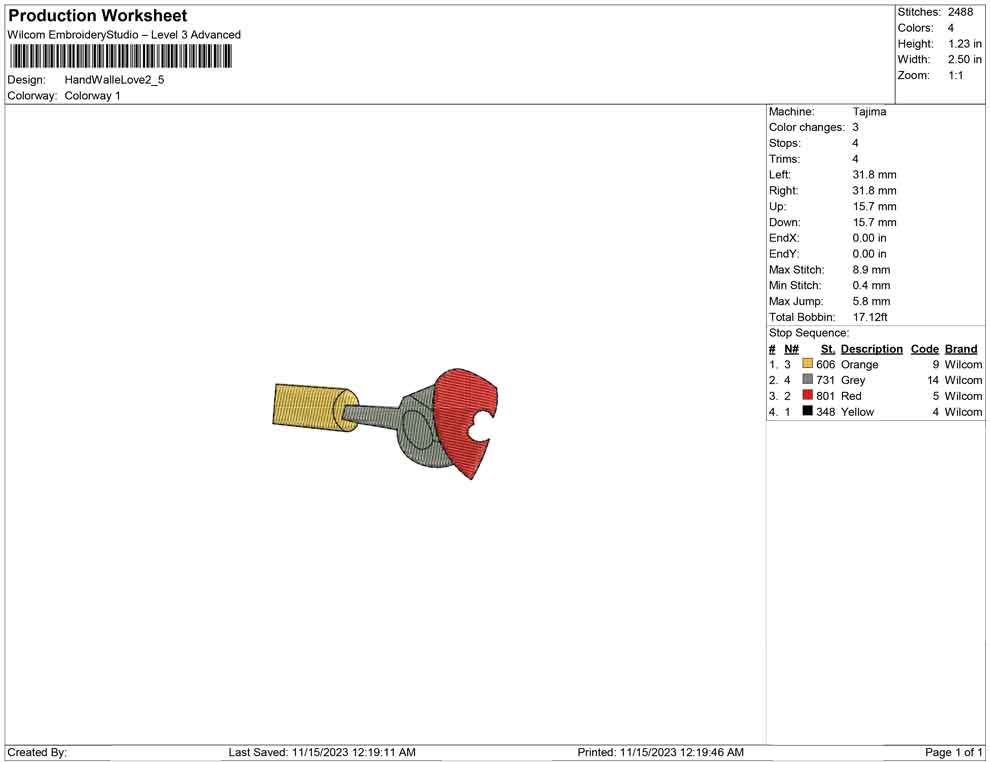Click the Wilcom brand in the Orange row
The width and height of the screenshot is (990, 762).
click(963, 365)
